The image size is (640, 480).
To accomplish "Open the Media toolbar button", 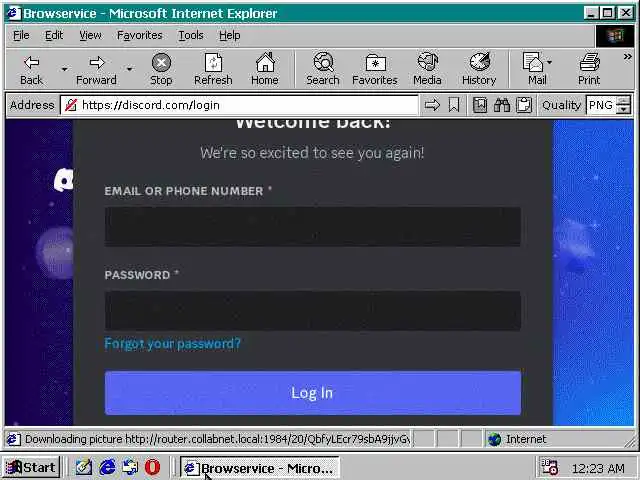I will (427, 69).
